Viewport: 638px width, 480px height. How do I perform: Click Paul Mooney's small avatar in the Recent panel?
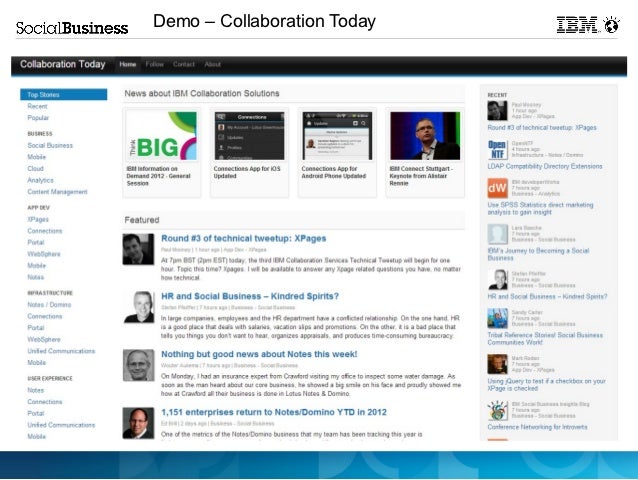pos(497,110)
